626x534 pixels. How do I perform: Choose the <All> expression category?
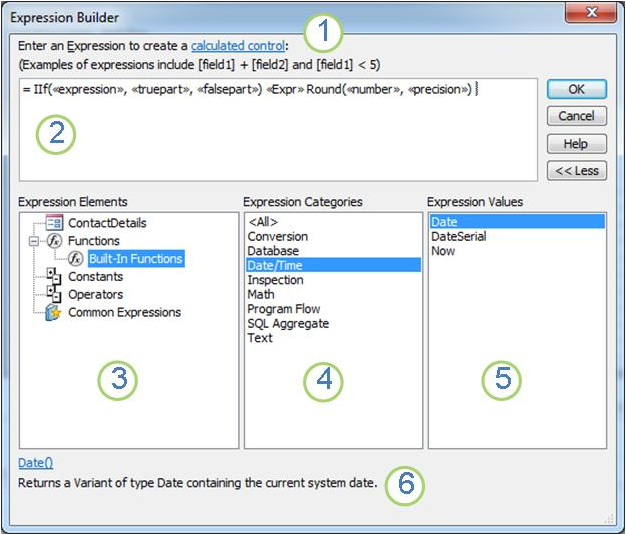pyautogui.click(x=333, y=222)
